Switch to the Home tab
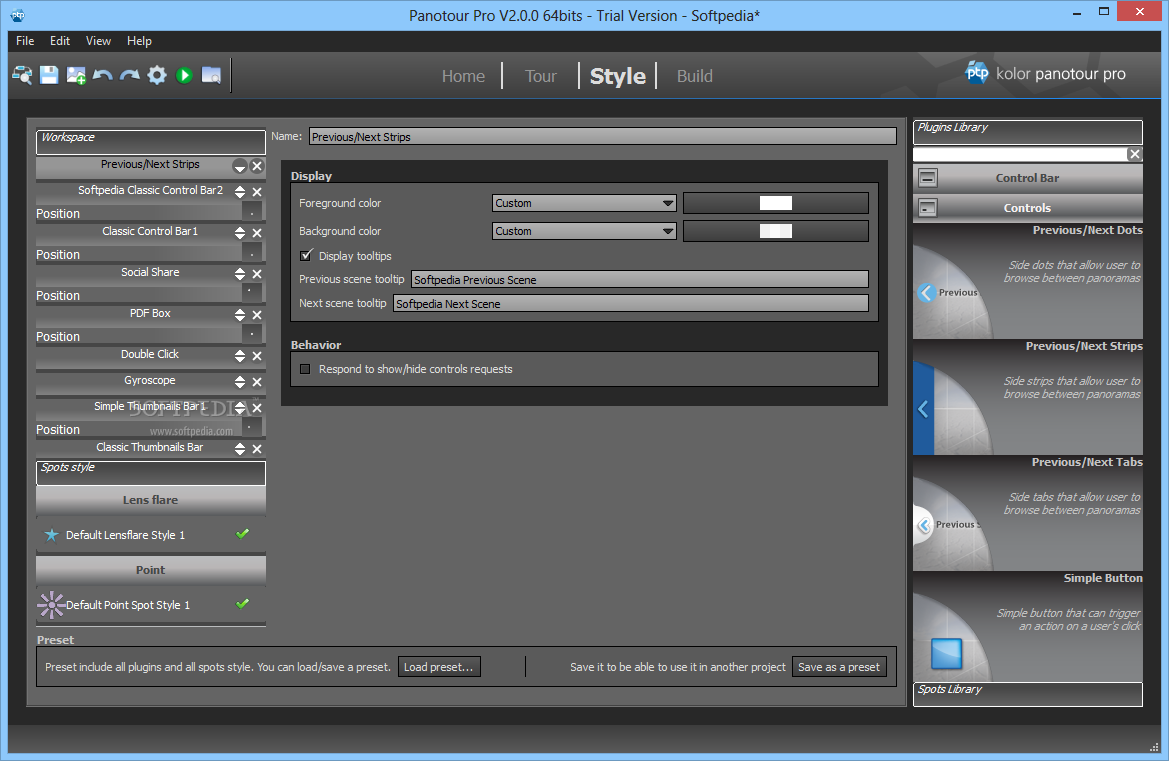 (x=463, y=76)
